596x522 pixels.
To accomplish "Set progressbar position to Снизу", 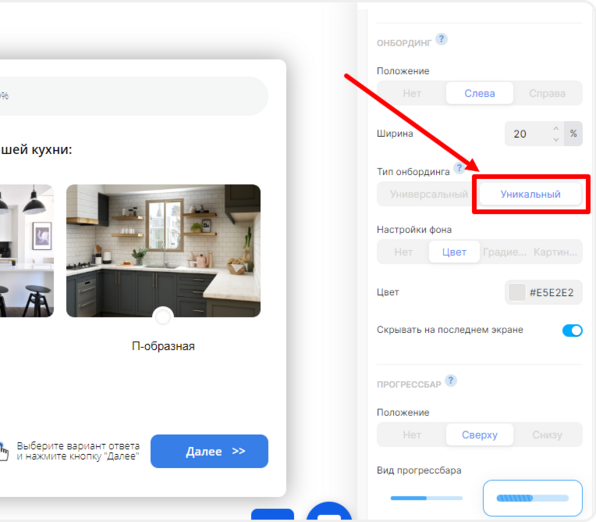I will coord(547,435).
